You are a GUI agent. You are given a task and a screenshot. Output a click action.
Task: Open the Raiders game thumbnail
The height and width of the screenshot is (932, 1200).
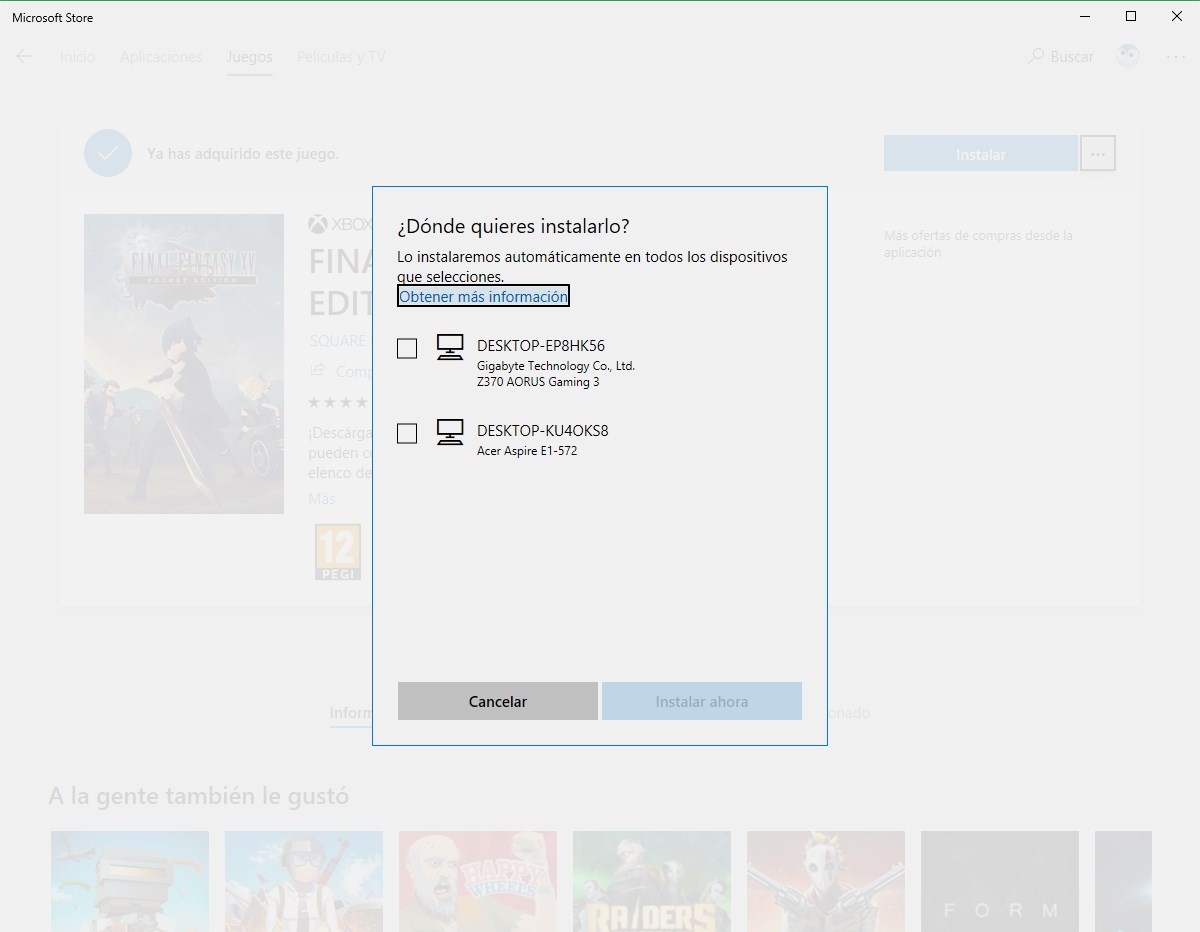coord(652,881)
